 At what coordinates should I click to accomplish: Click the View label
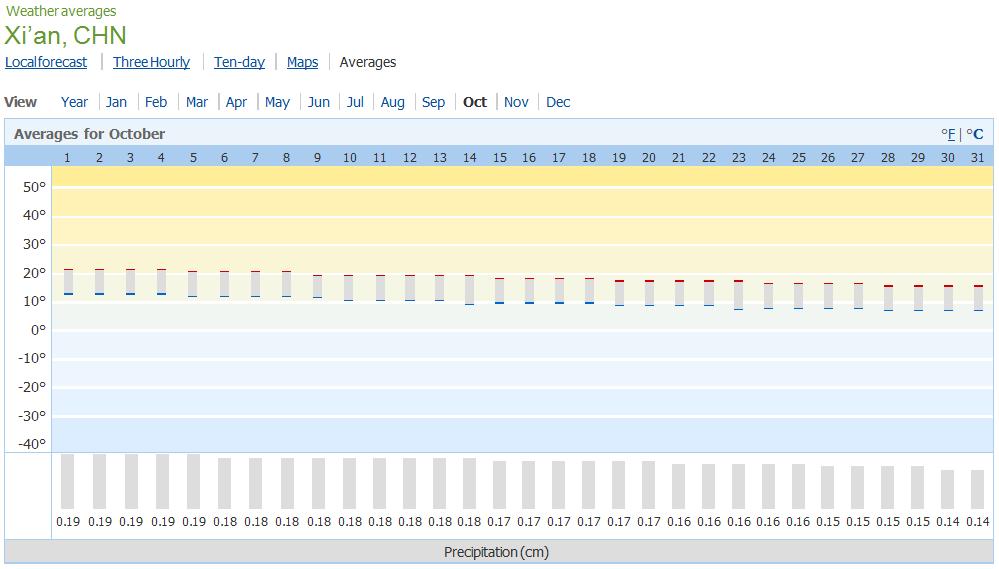pos(20,102)
